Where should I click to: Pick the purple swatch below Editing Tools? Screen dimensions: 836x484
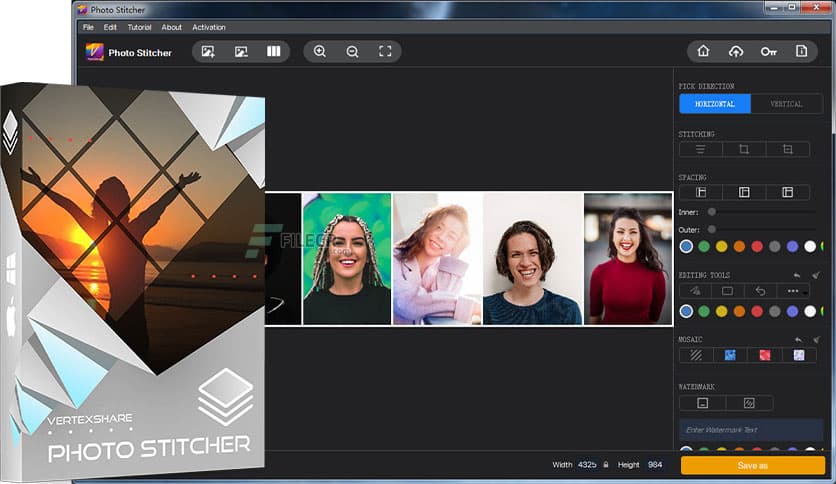click(792, 311)
